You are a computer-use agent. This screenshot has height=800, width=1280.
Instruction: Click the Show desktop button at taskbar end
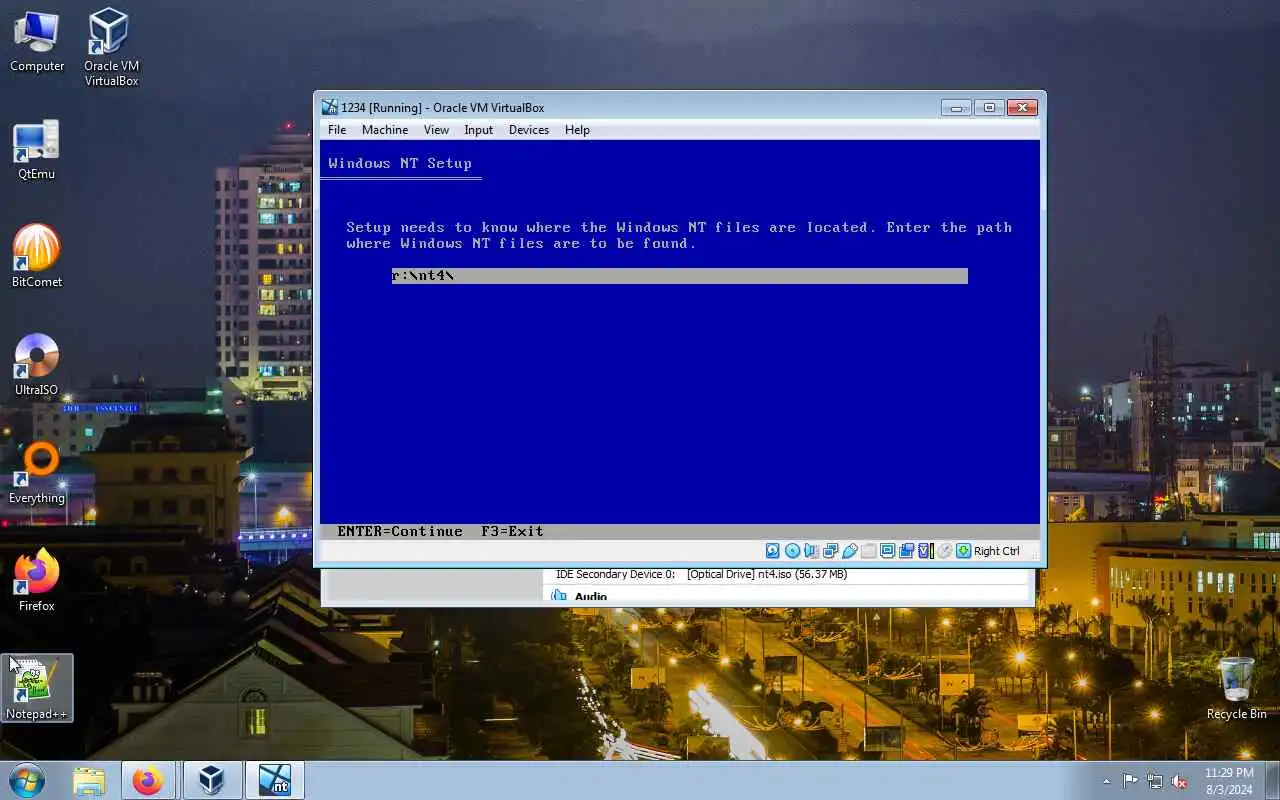click(1272, 781)
